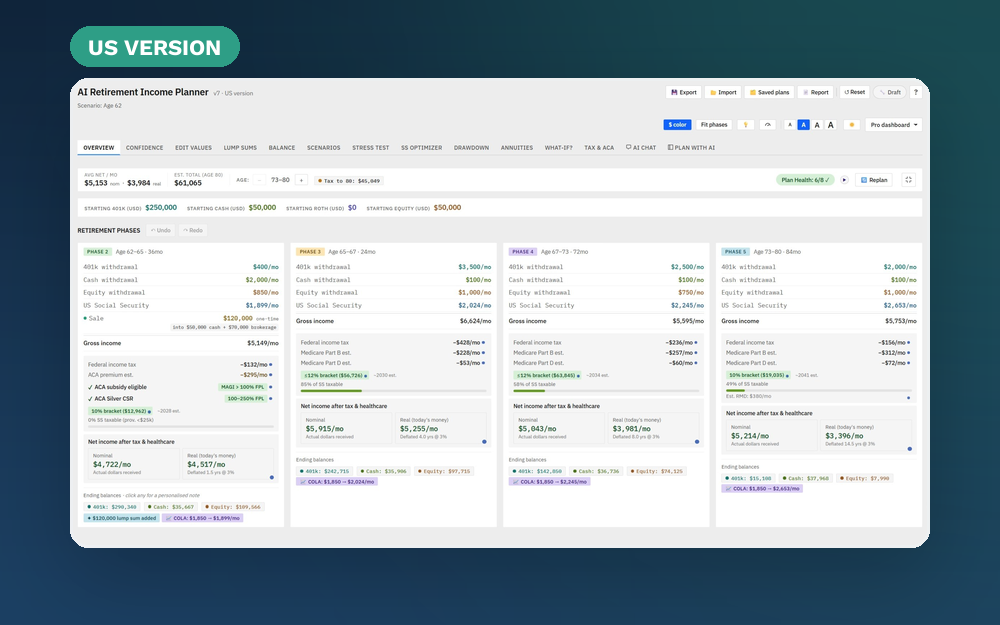Viewport: 1000px width, 625px height.
Task: Click starting 401k value $250,000
Action: [161, 208]
